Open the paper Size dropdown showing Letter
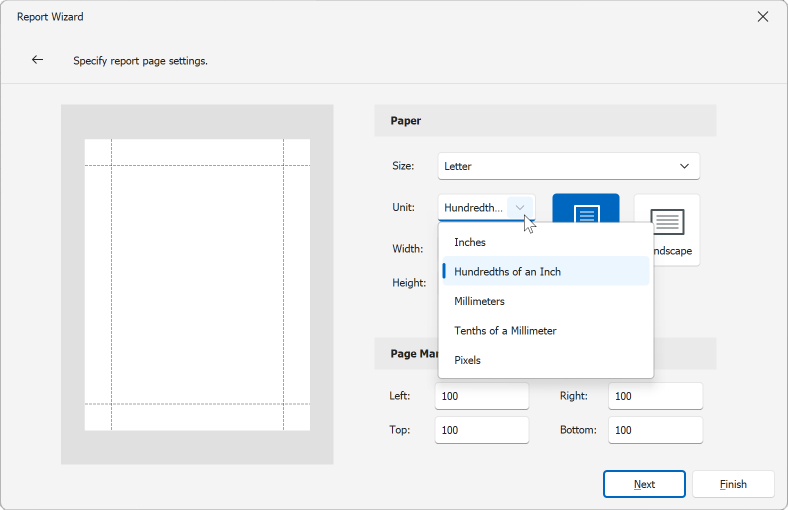 [x=568, y=166]
